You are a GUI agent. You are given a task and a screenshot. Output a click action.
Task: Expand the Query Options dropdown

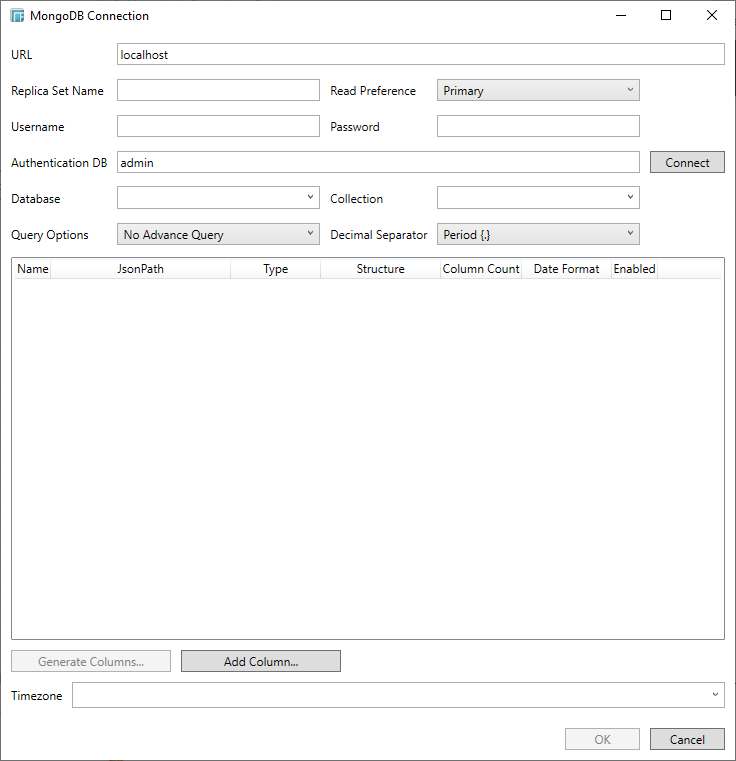pyautogui.click(x=218, y=235)
